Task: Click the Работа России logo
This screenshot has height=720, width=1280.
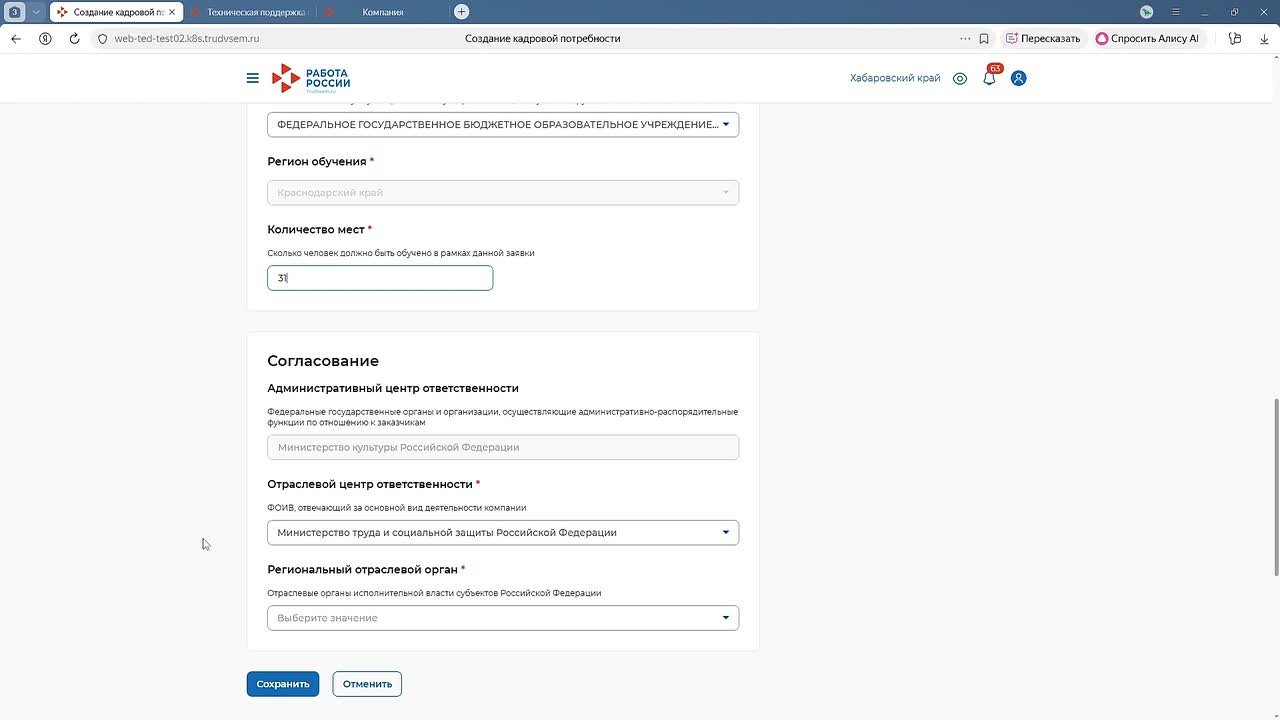Action: pos(311,78)
